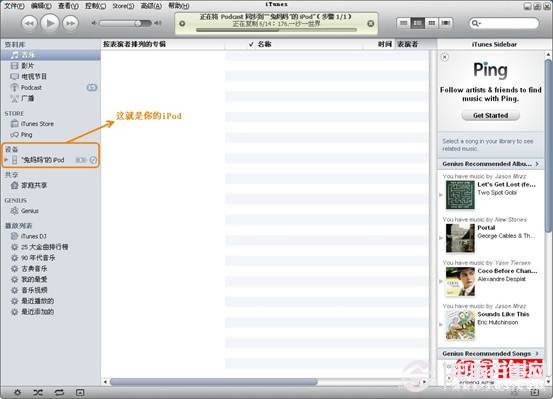The height and width of the screenshot is (399, 553).
Task: Open the 文件(F) menu
Action: point(14,6)
